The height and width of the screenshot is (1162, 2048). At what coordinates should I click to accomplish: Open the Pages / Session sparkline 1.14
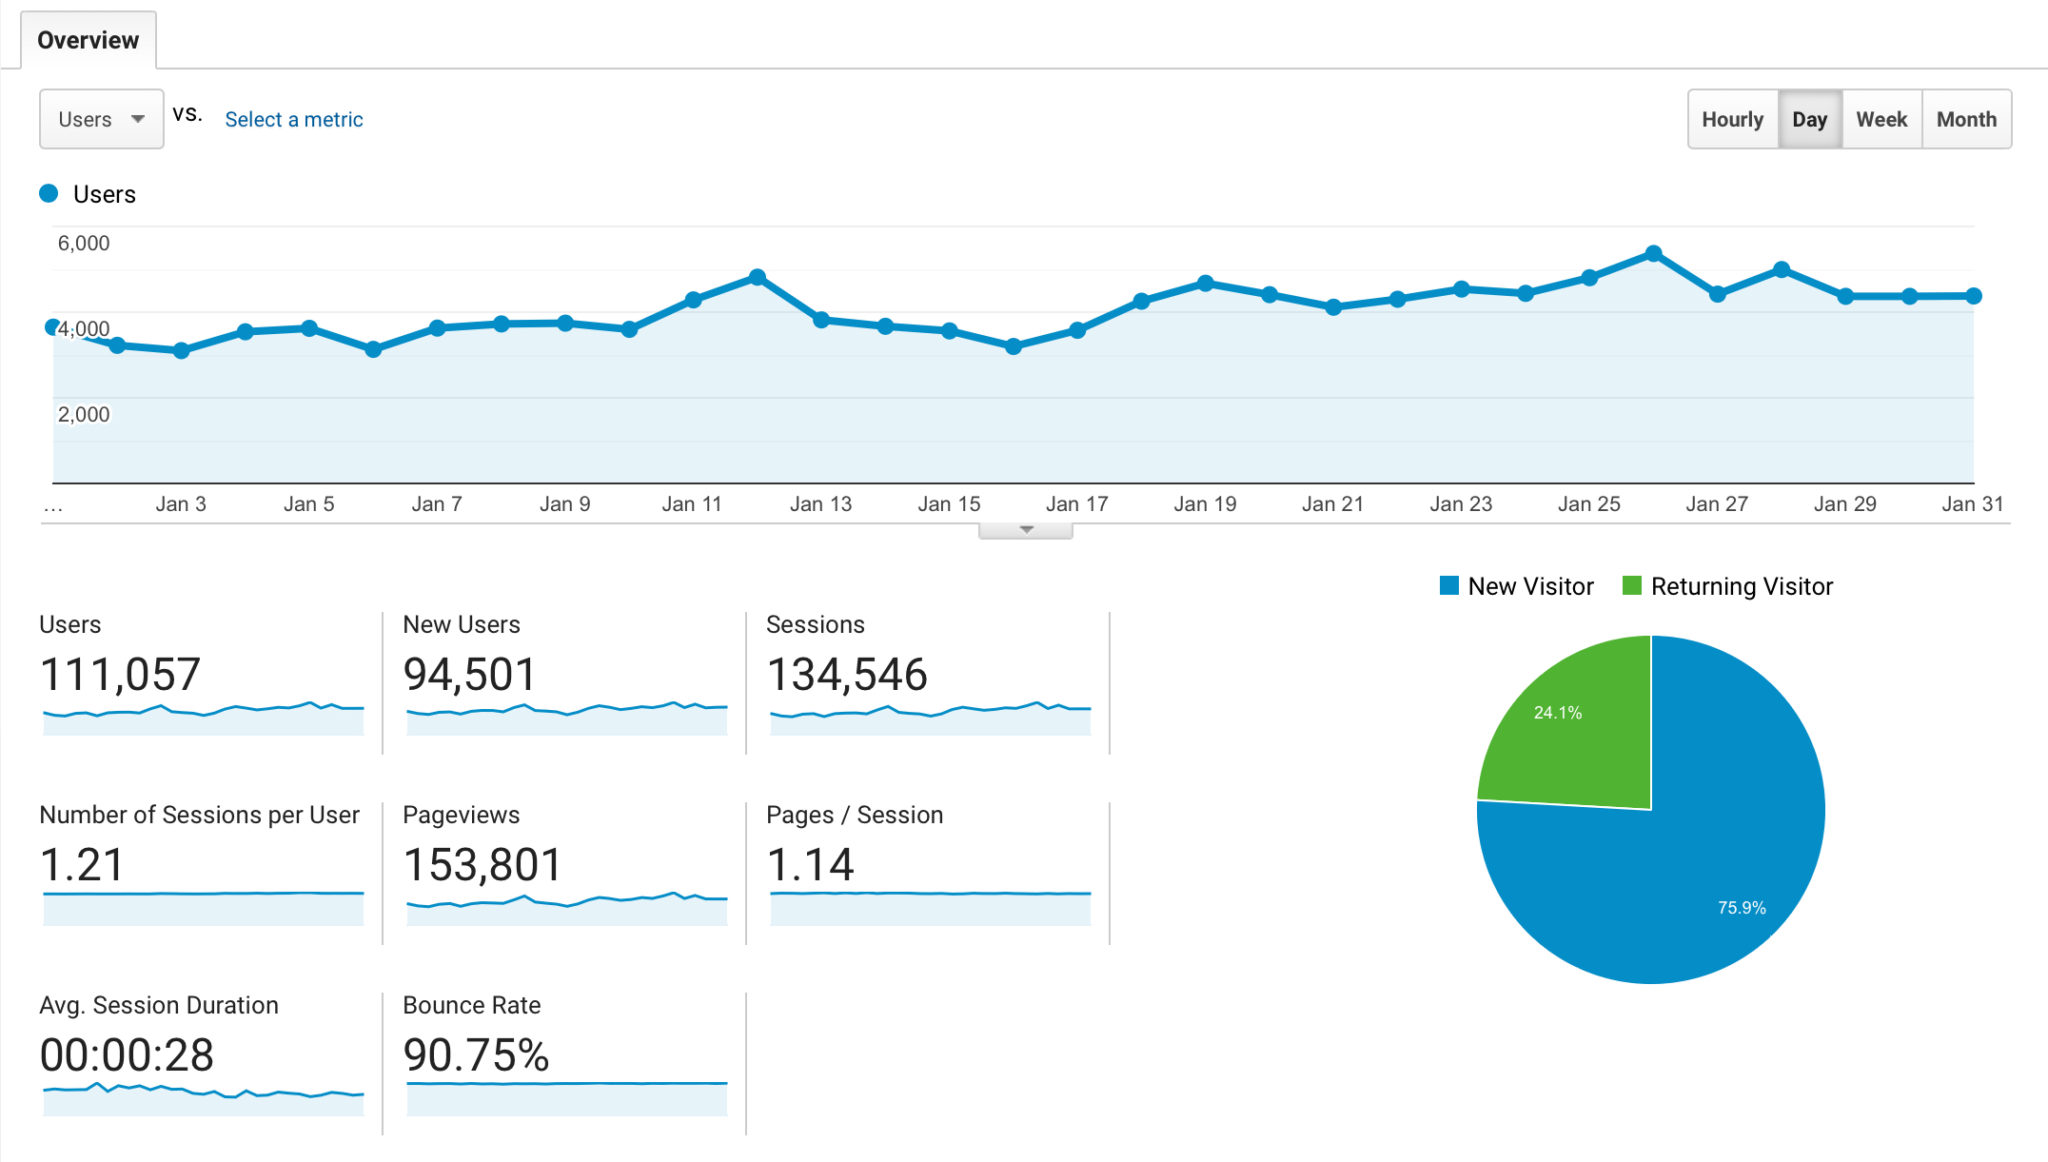(930, 908)
